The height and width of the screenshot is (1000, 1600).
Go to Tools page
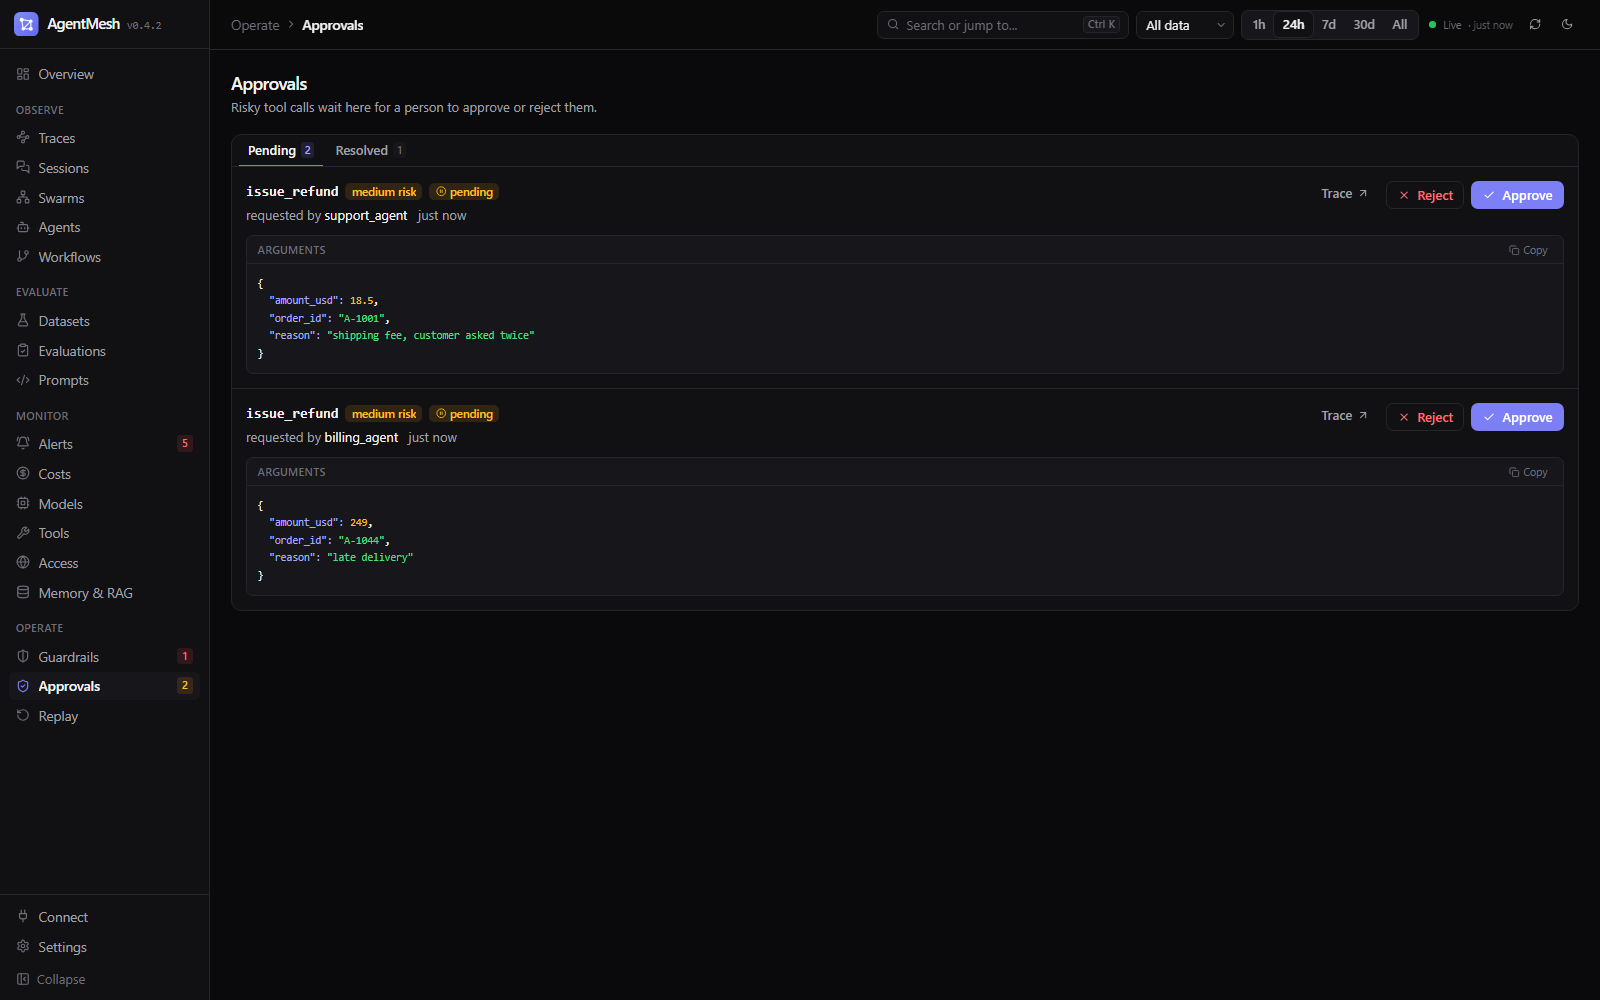[x=104, y=533]
